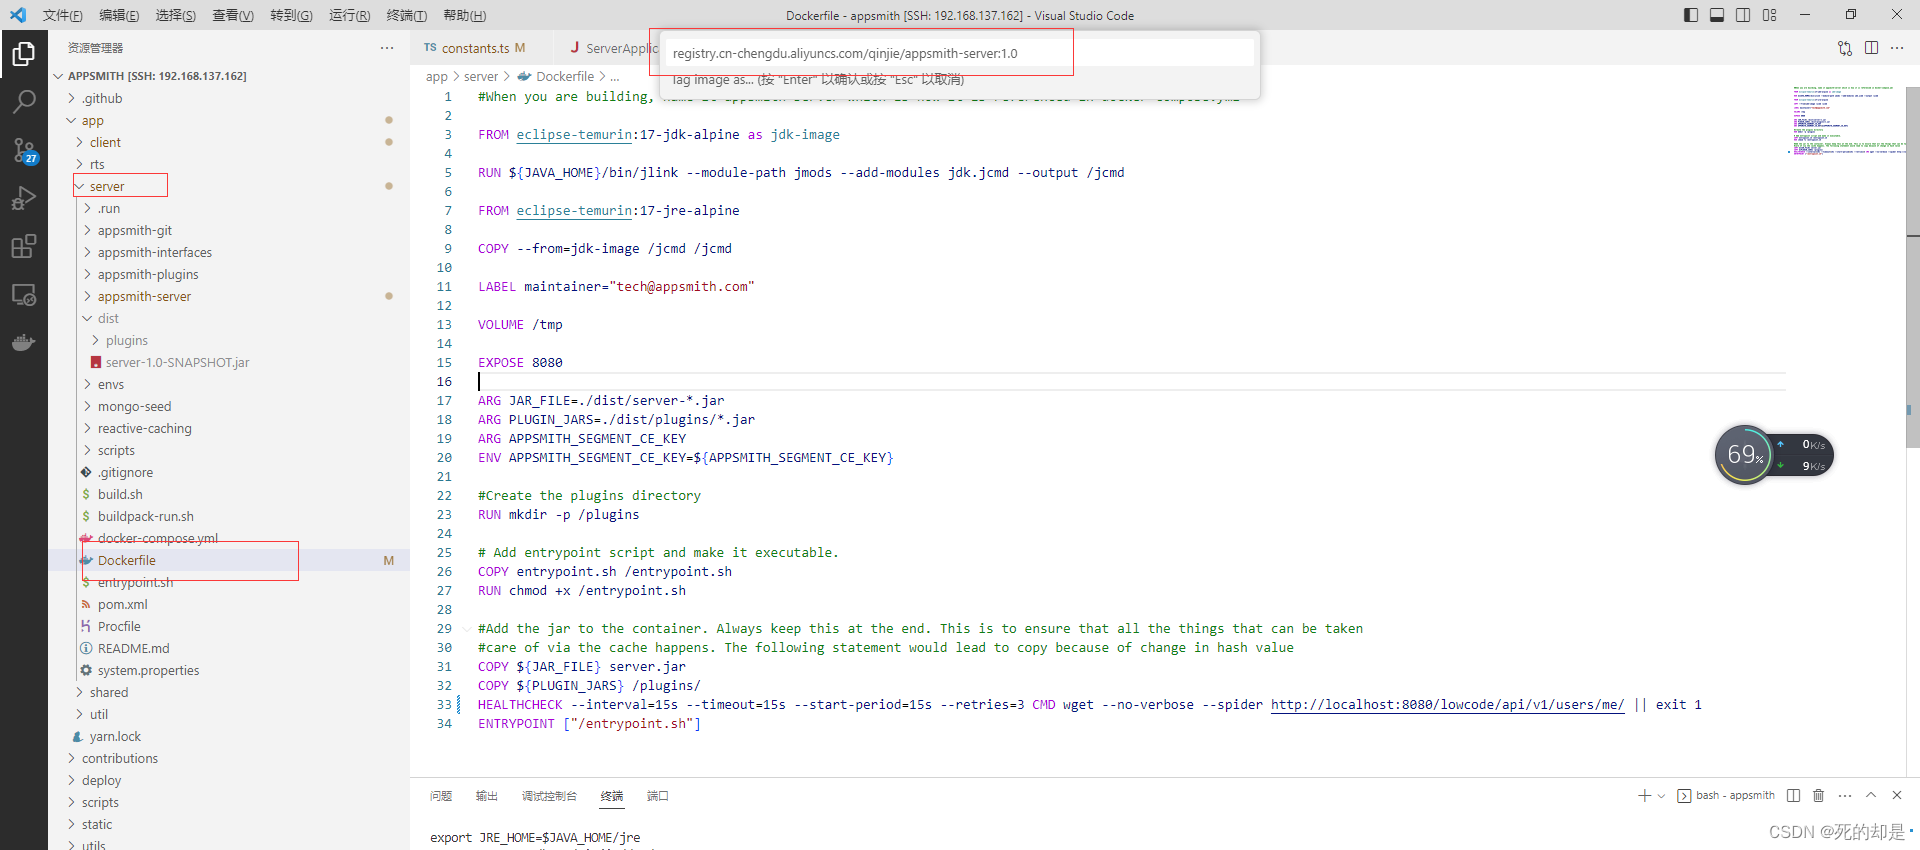Open the 运行(R) menu
Viewport: 1920px width, 850px height.
pyautogui.click(x=349, y=15)
